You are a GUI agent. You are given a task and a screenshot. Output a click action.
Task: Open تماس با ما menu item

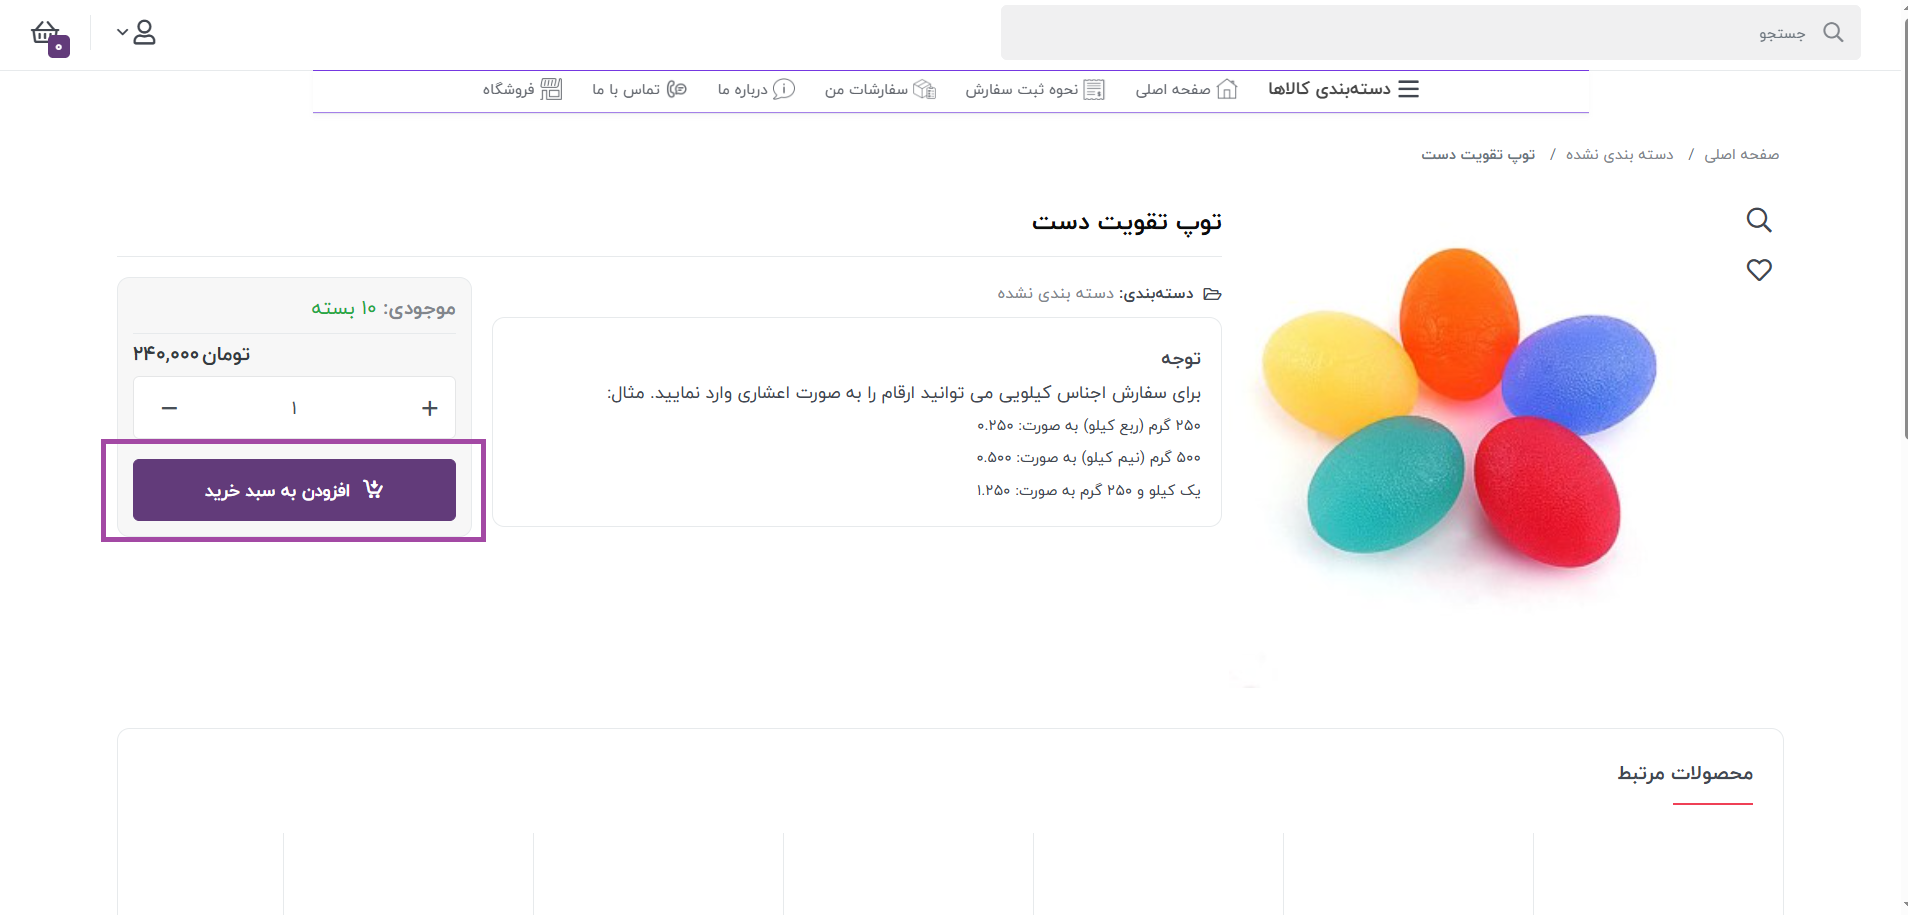(x=639, y=89)
